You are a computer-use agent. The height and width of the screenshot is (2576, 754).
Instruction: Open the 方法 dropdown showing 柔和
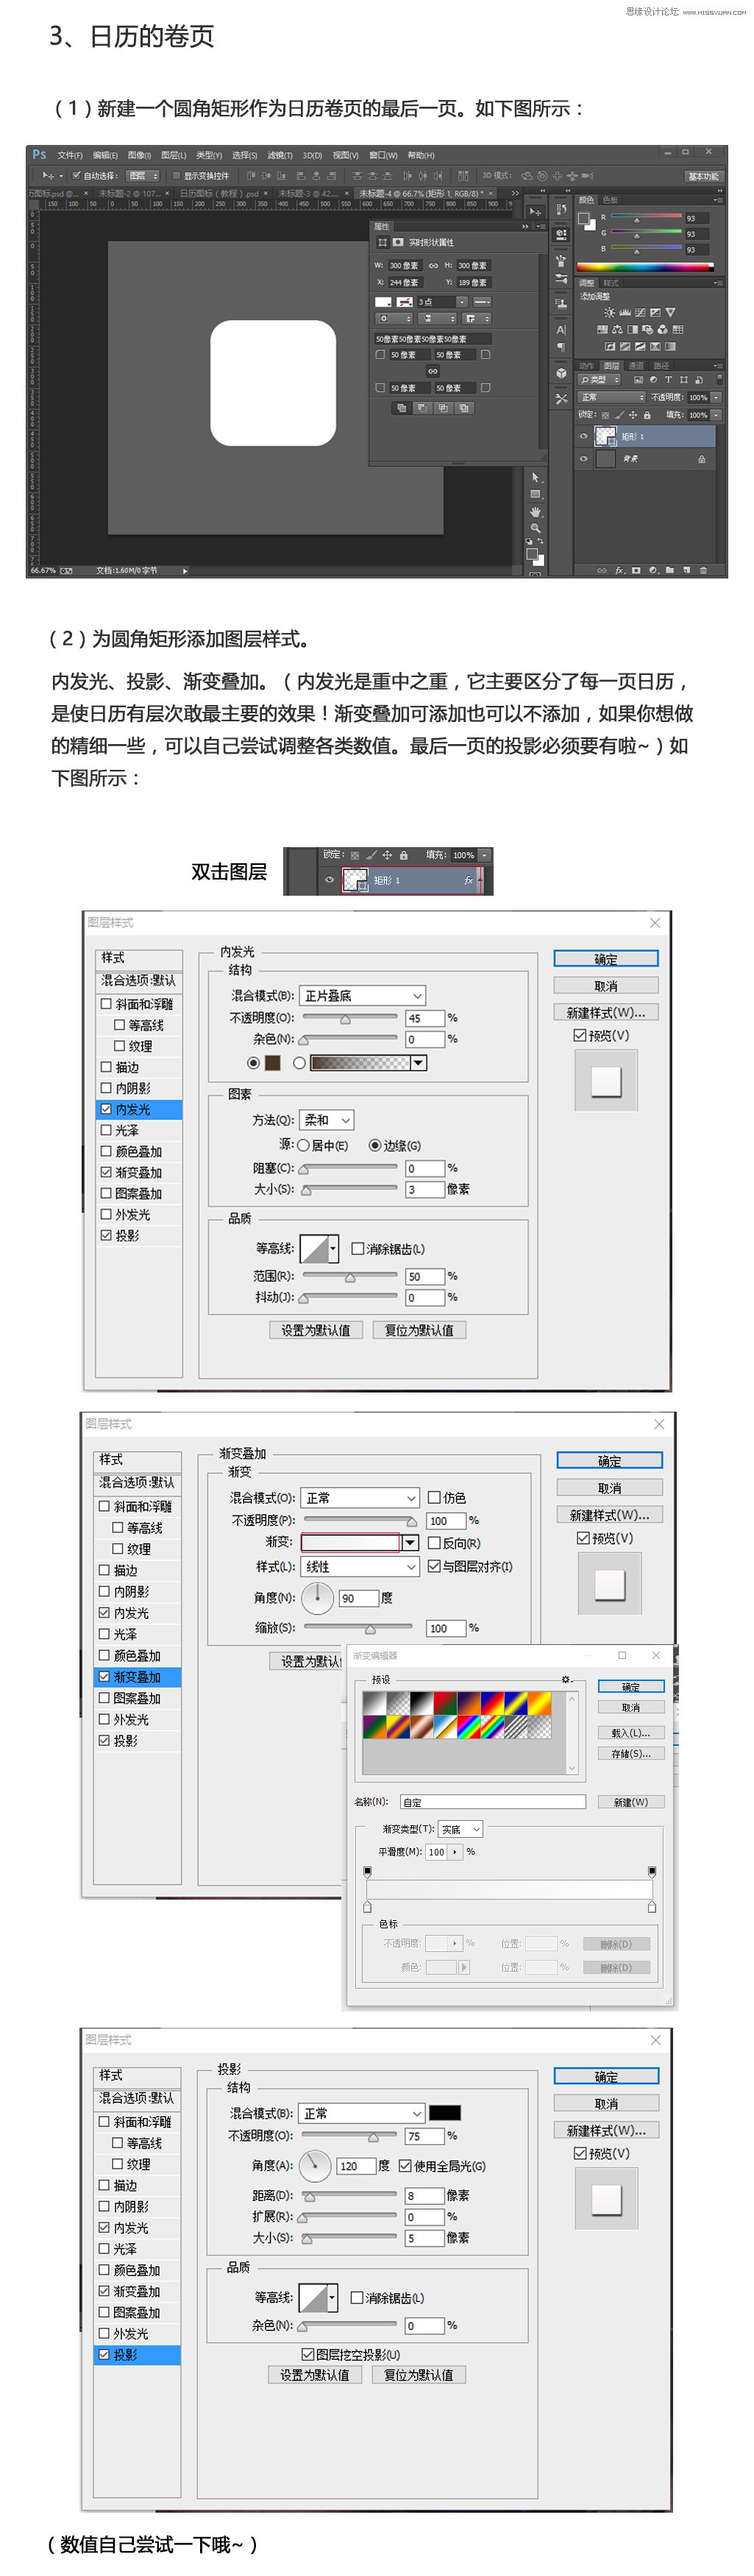click(x=326, y=1120)
